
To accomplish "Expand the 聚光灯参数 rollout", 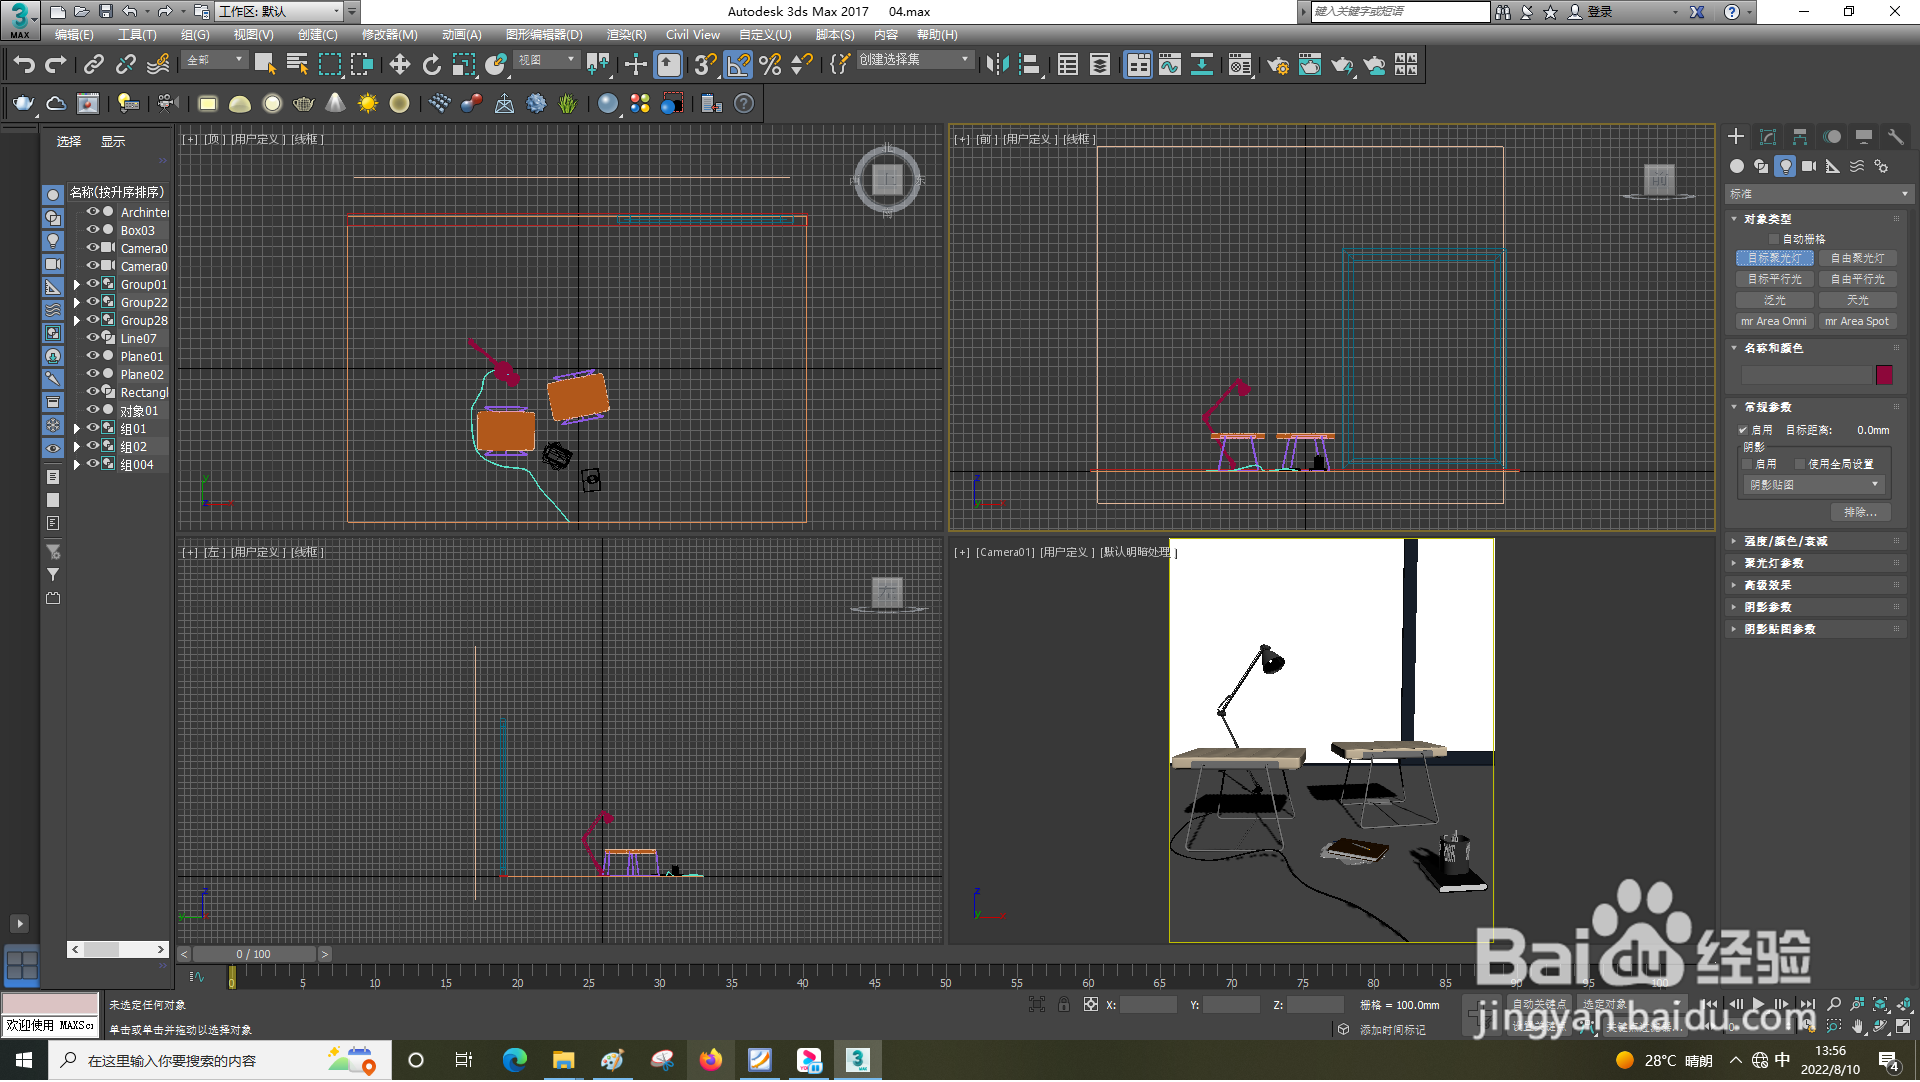I will (1774, 563).
